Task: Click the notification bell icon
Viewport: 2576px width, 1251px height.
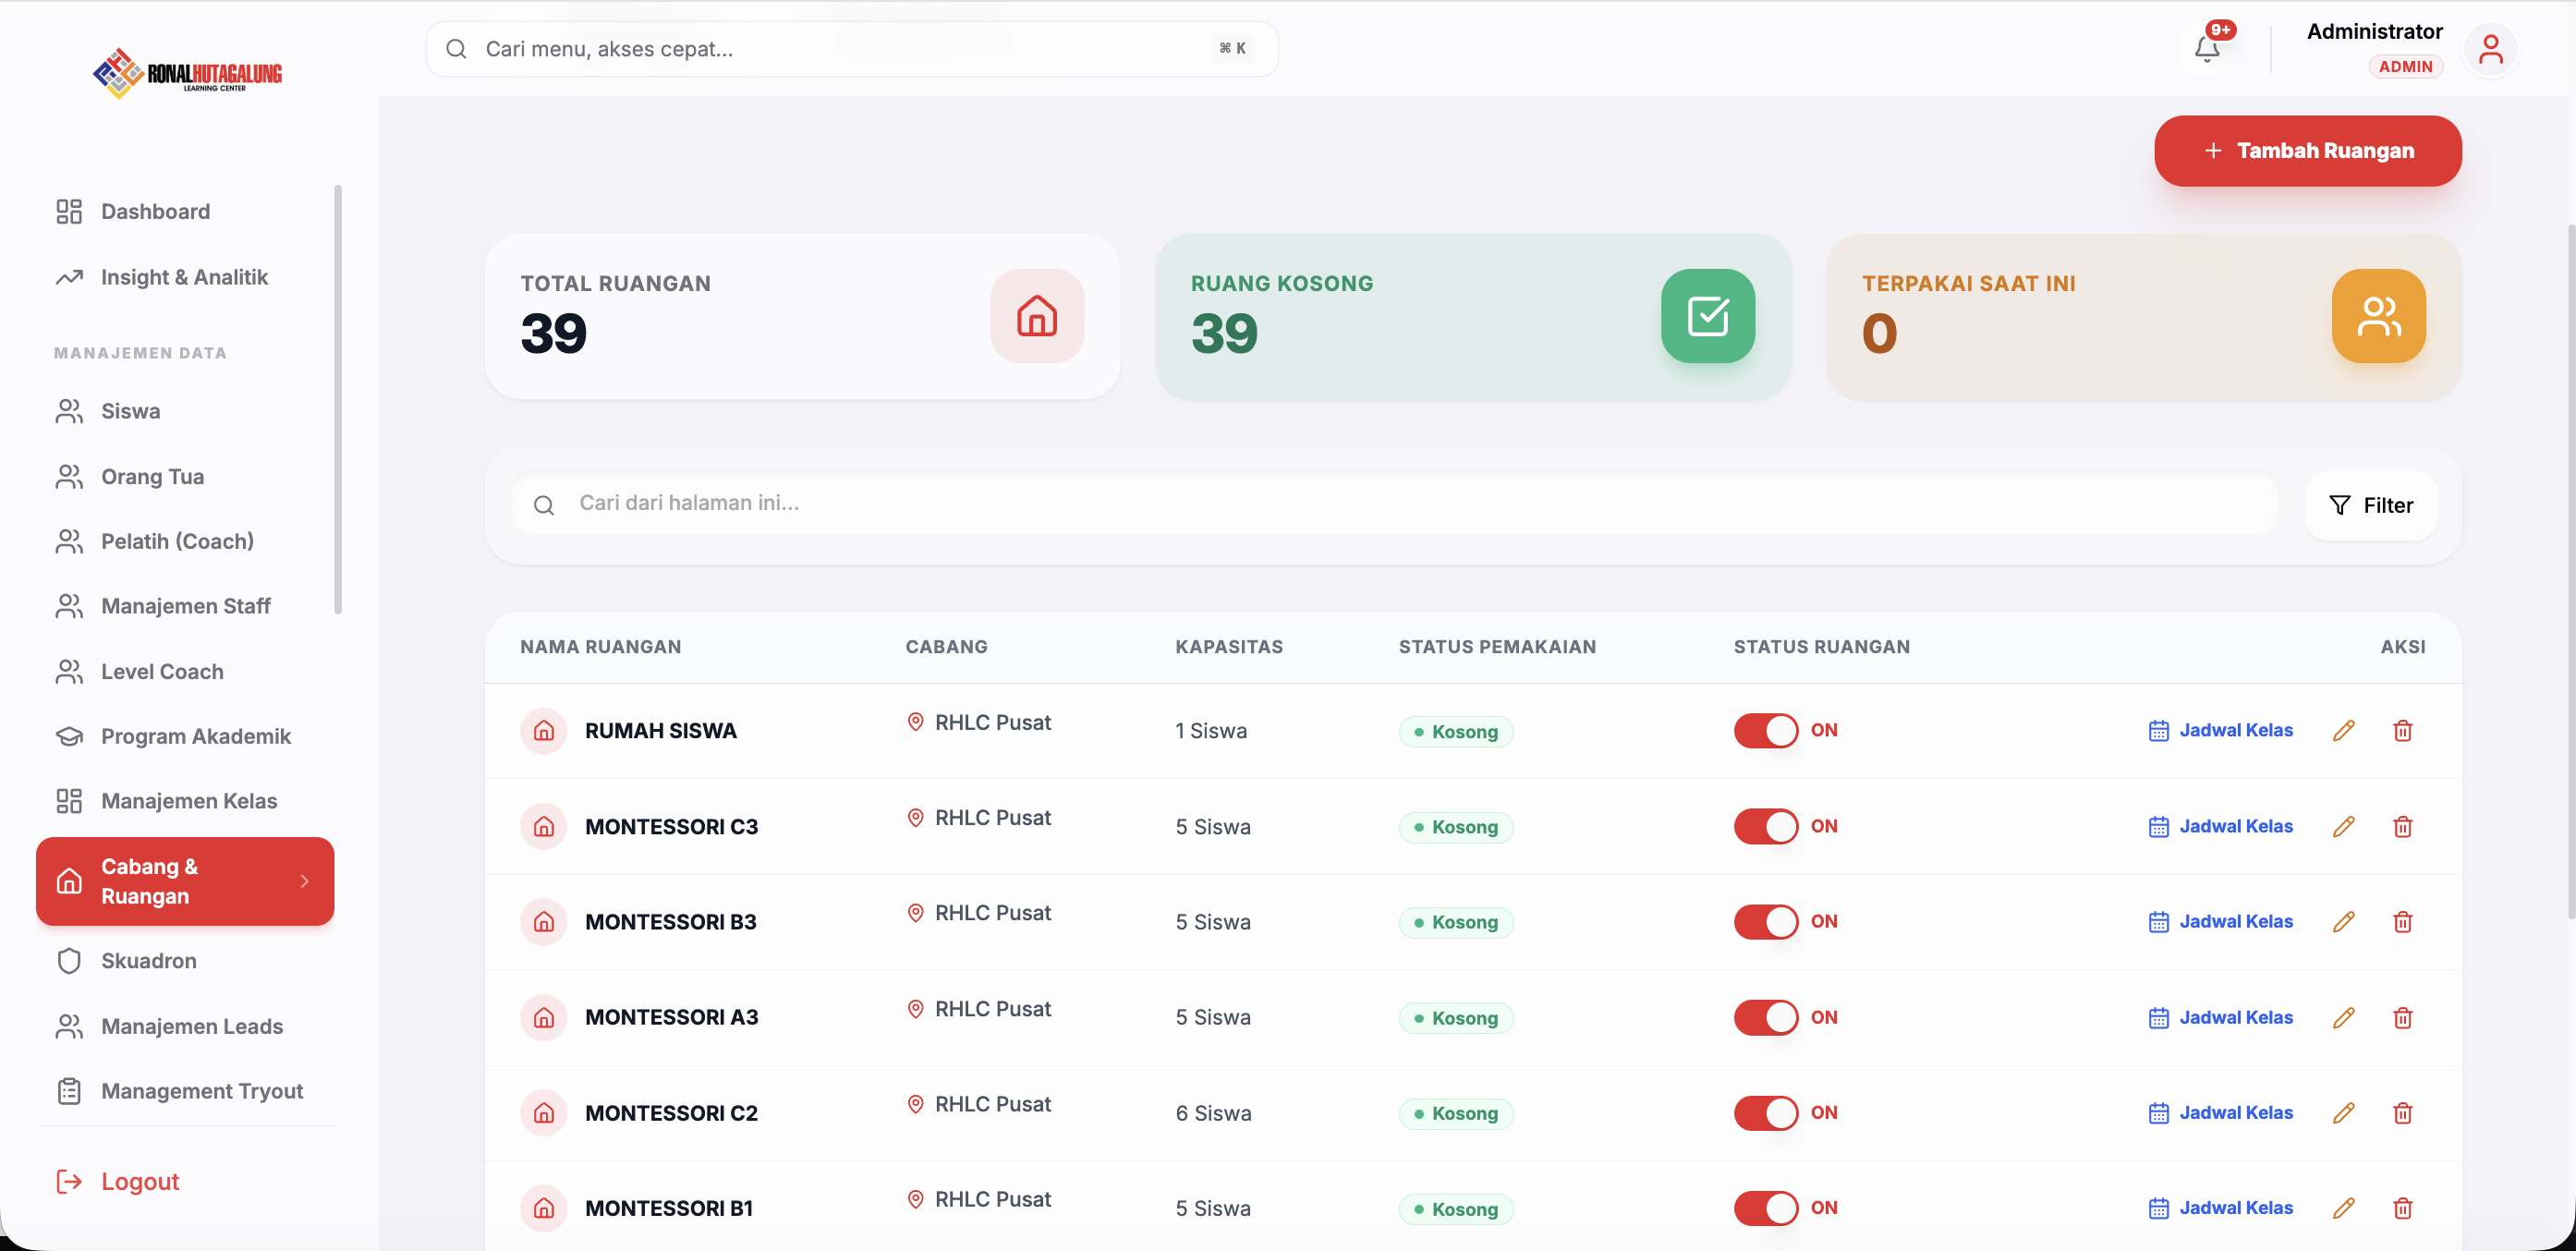Action: click(x=2206, y=49)
